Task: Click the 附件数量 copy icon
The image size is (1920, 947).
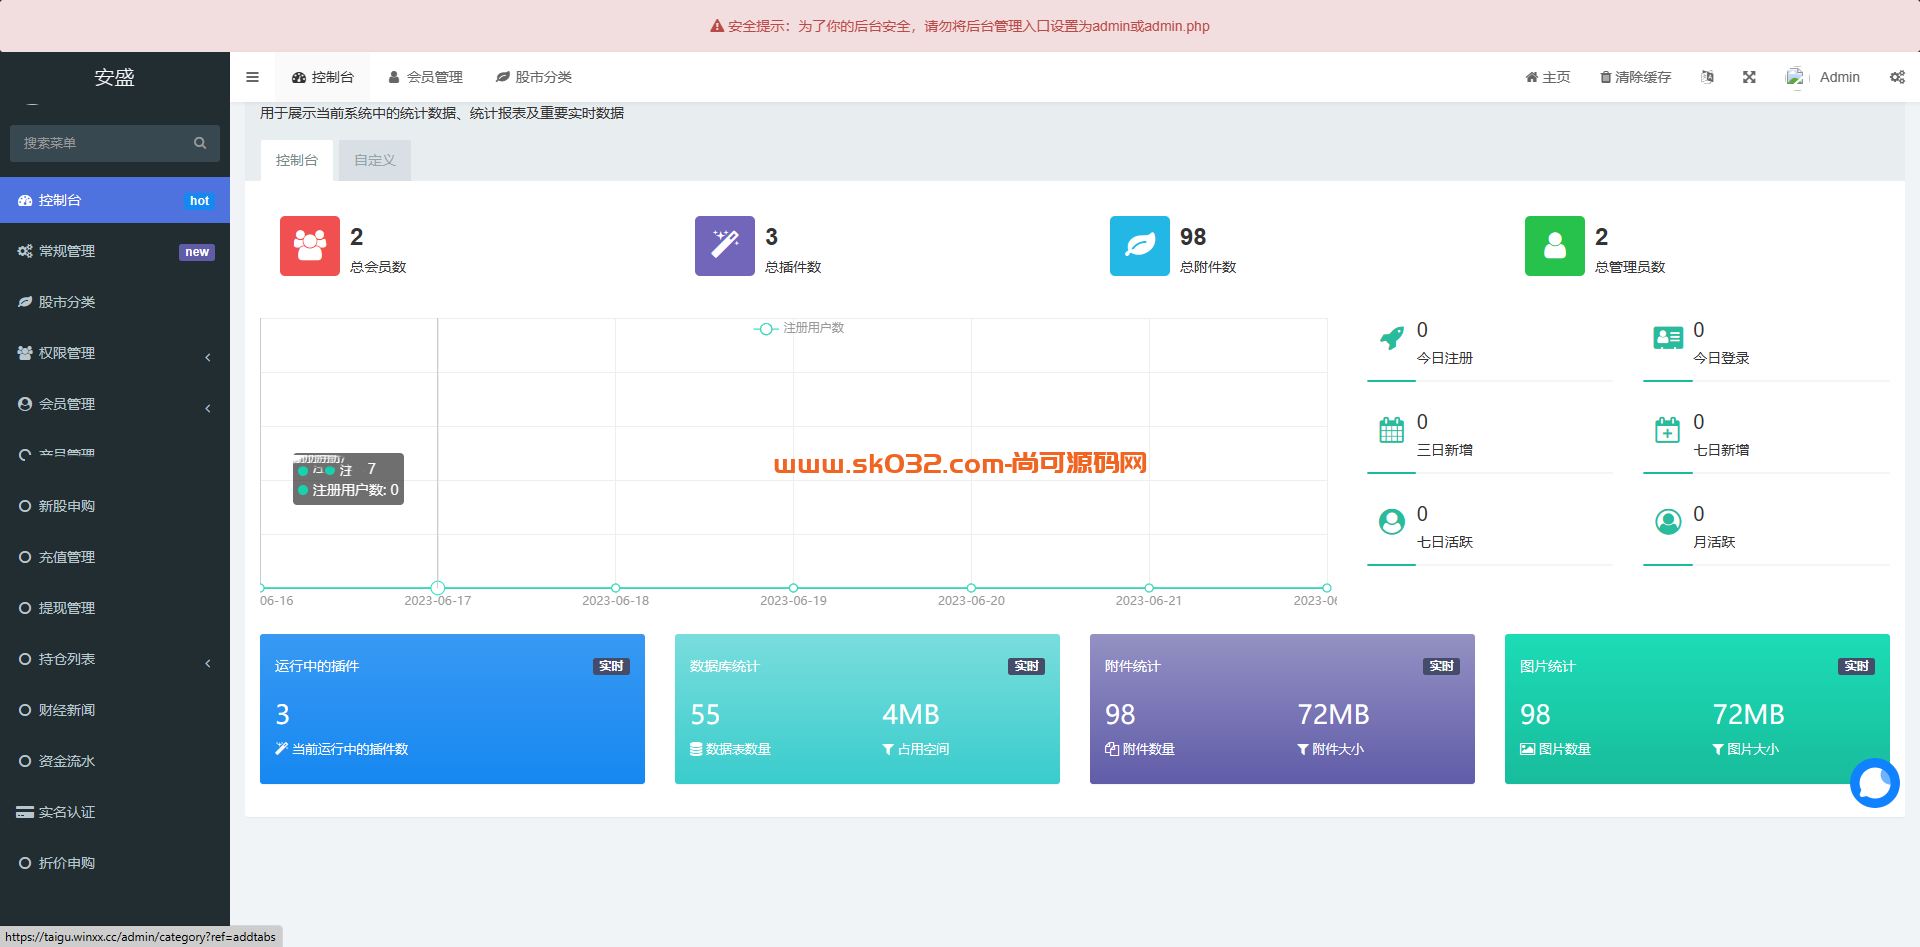Action: [1112, 749]
